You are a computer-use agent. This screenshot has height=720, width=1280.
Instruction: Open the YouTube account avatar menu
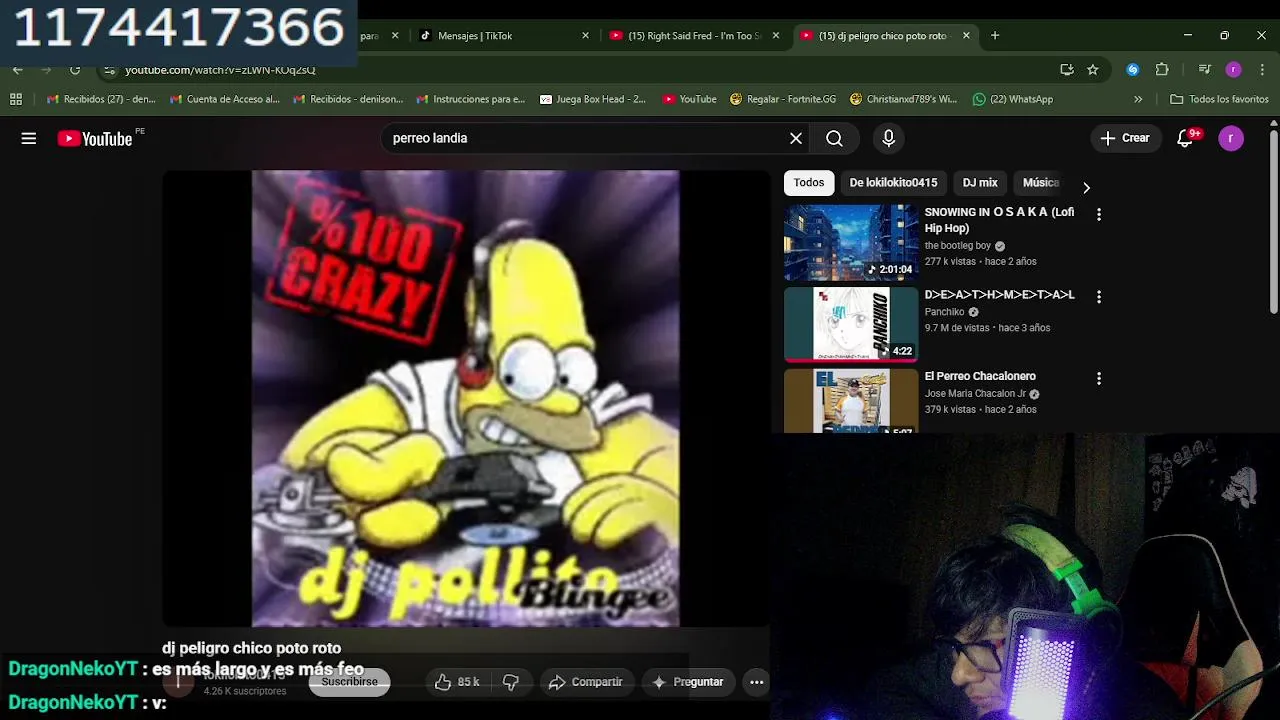(1231, 138)
